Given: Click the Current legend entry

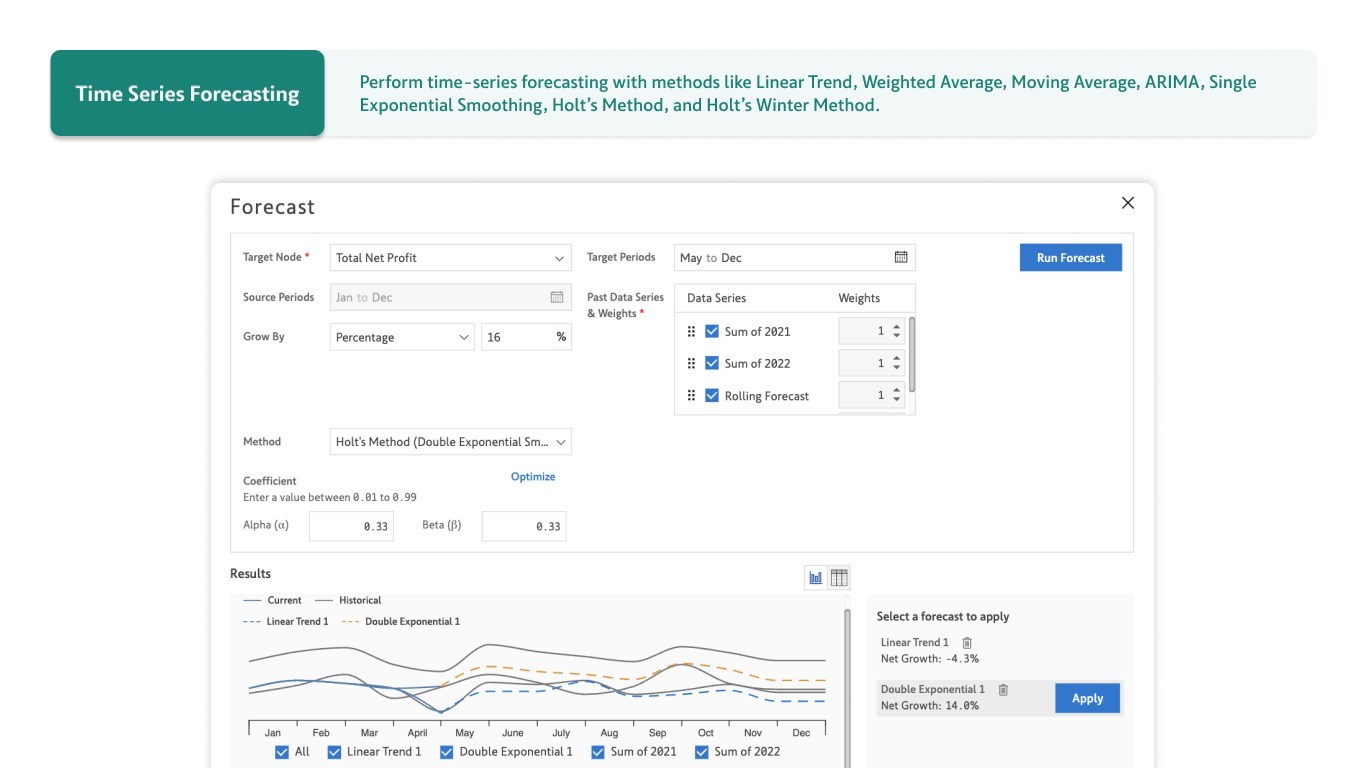Looking at the screenshot, I should pyautogui.click(x=273, y=601).
